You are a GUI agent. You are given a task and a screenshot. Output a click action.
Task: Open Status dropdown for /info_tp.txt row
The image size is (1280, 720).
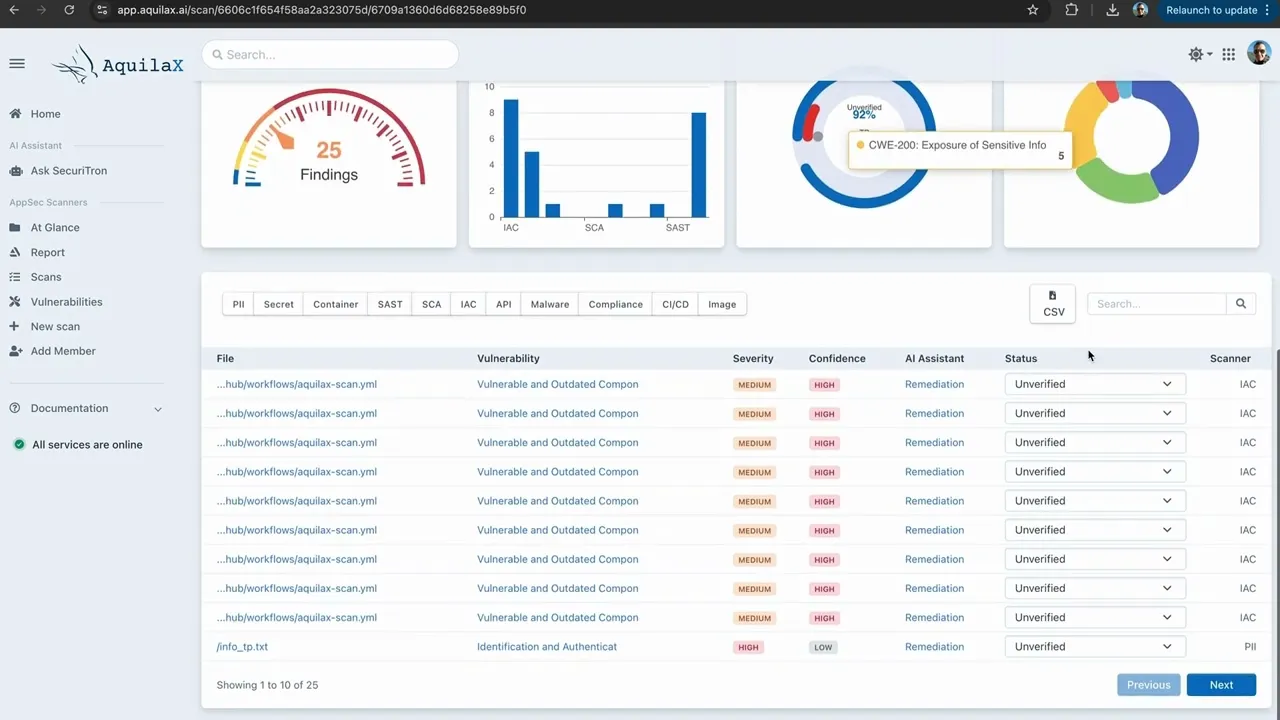pos(1095,647)
